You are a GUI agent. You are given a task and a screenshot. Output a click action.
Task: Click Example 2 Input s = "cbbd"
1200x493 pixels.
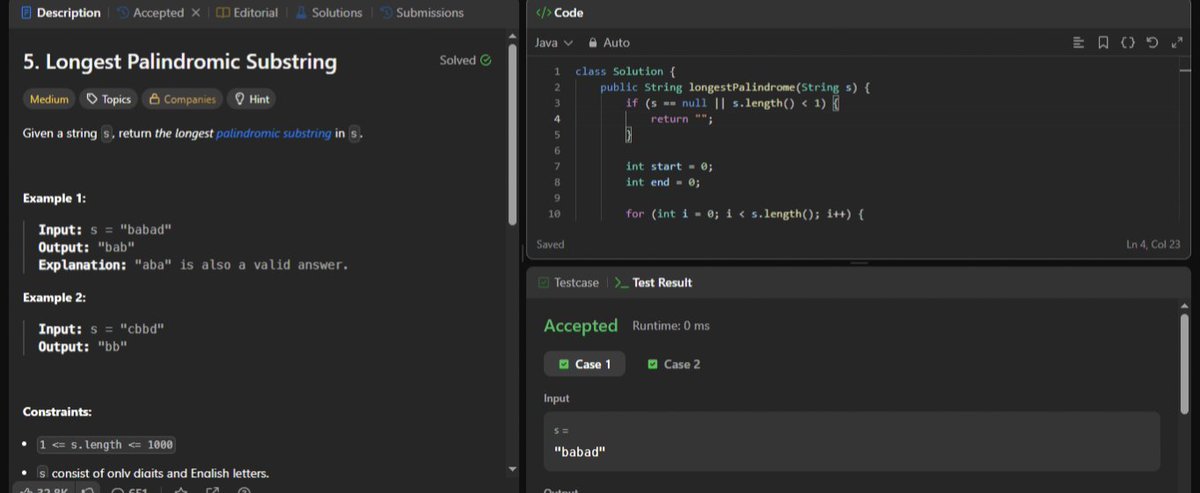(x=100, y=329)
